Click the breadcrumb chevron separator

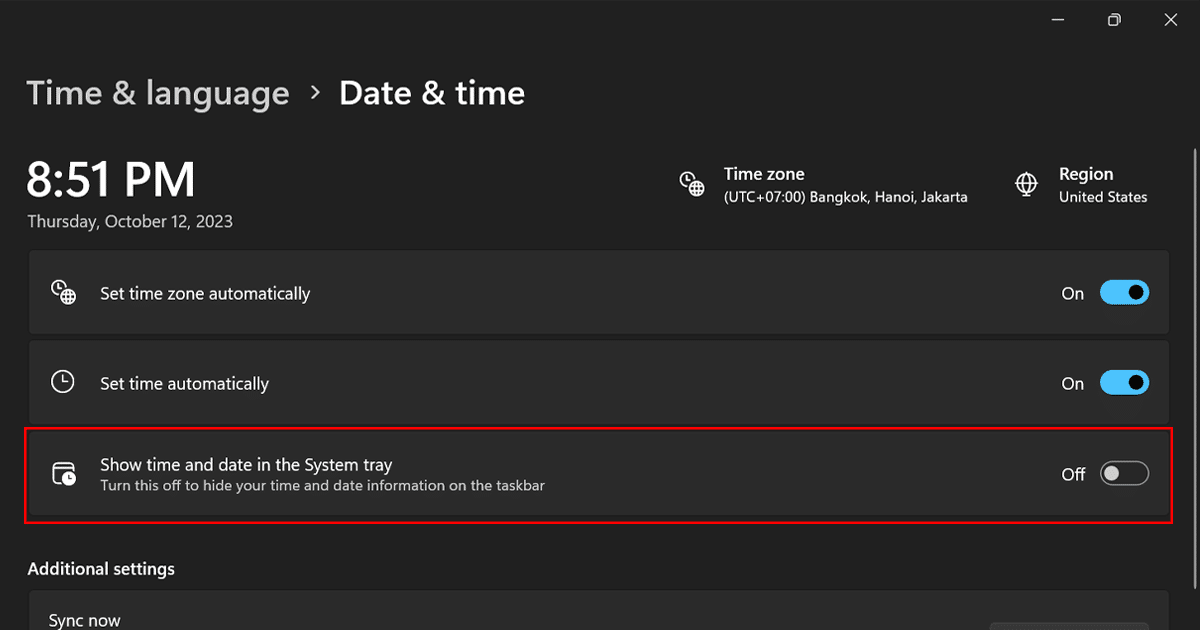click(x=315, y=93)
